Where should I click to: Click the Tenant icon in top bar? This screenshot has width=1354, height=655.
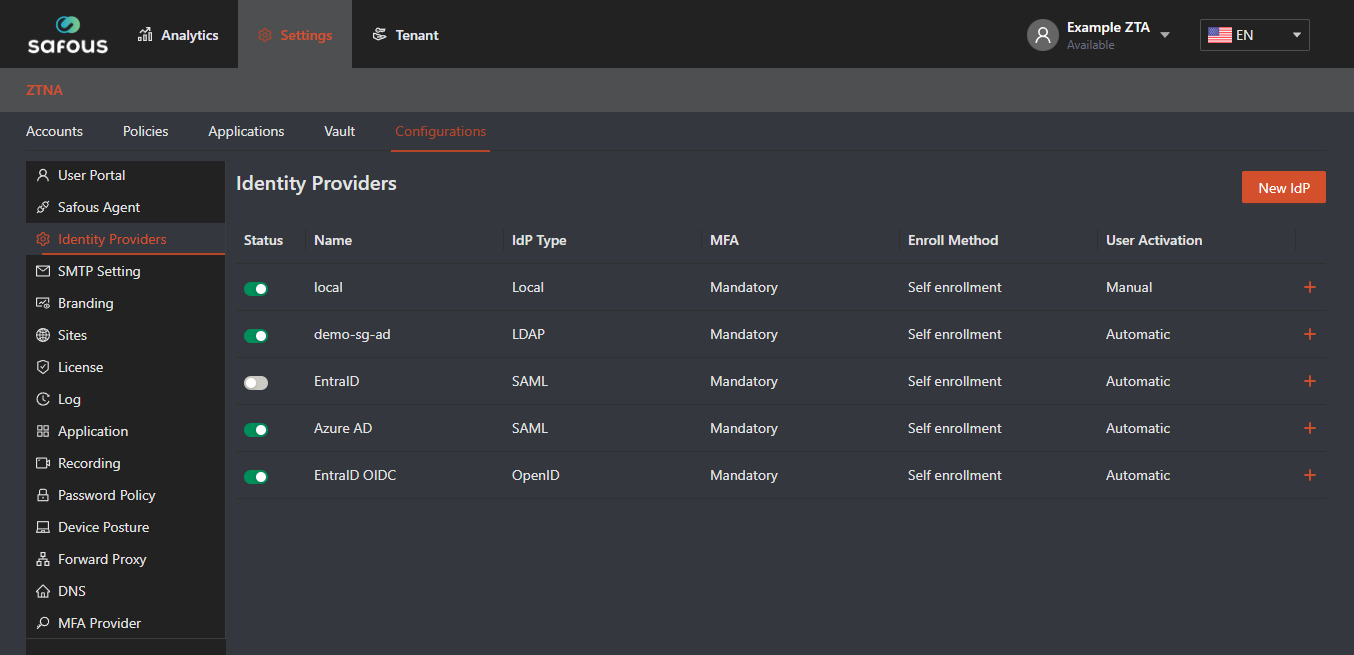click(379, 35)
